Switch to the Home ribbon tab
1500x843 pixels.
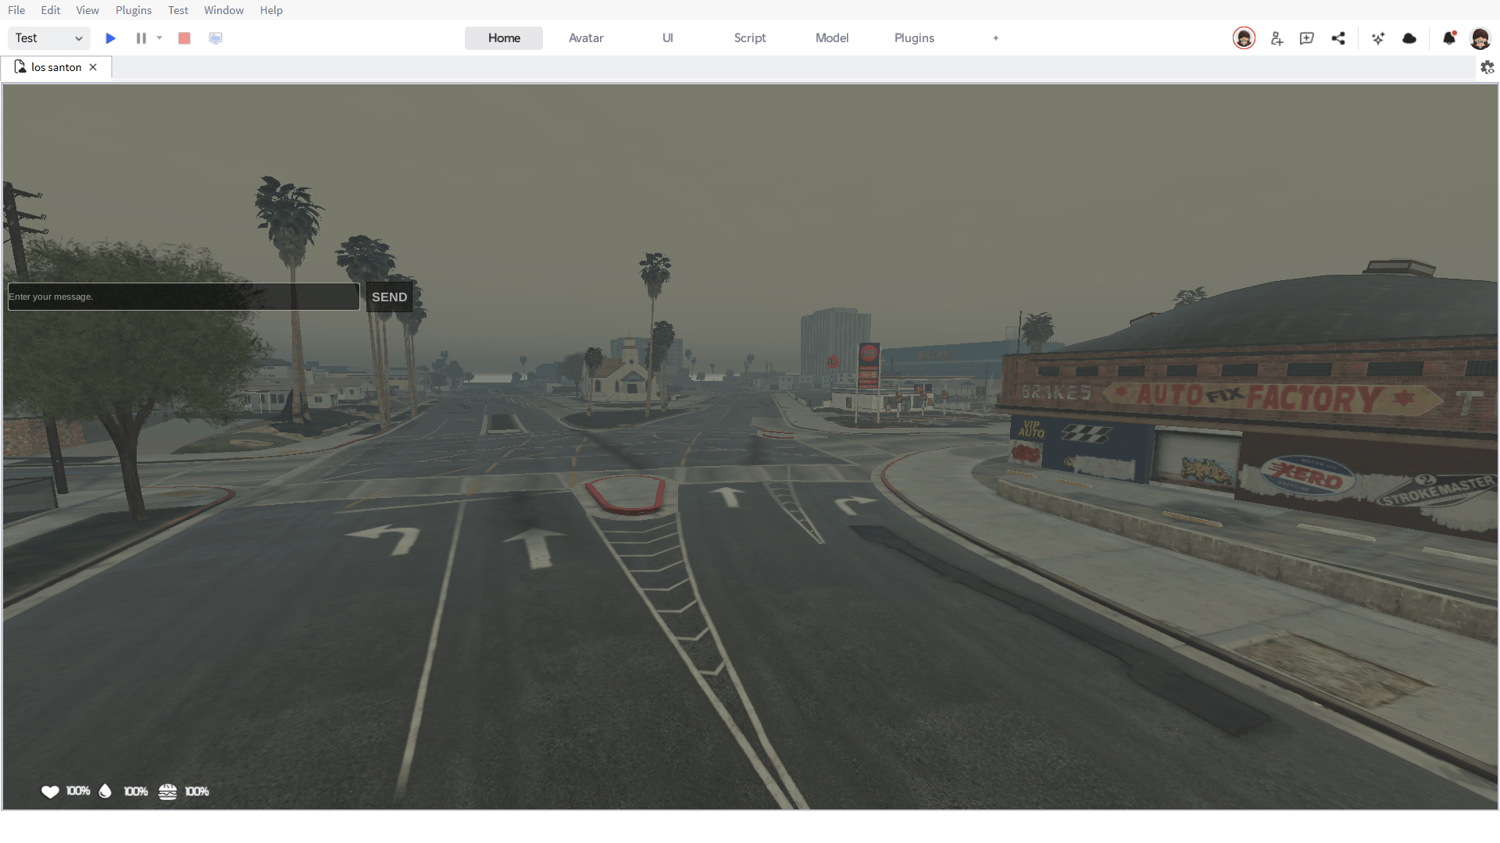click(504, 38)
